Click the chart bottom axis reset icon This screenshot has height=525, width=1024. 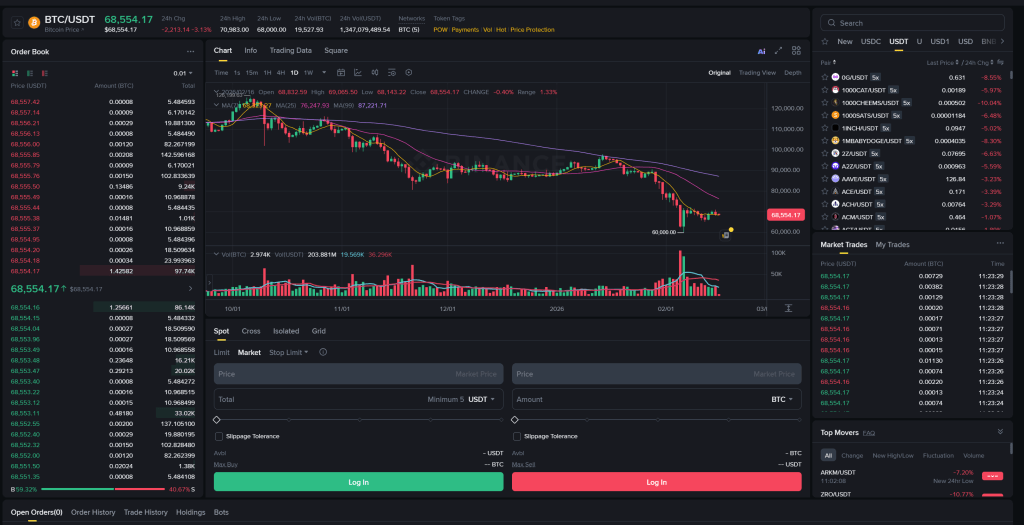tap(788, 308)
